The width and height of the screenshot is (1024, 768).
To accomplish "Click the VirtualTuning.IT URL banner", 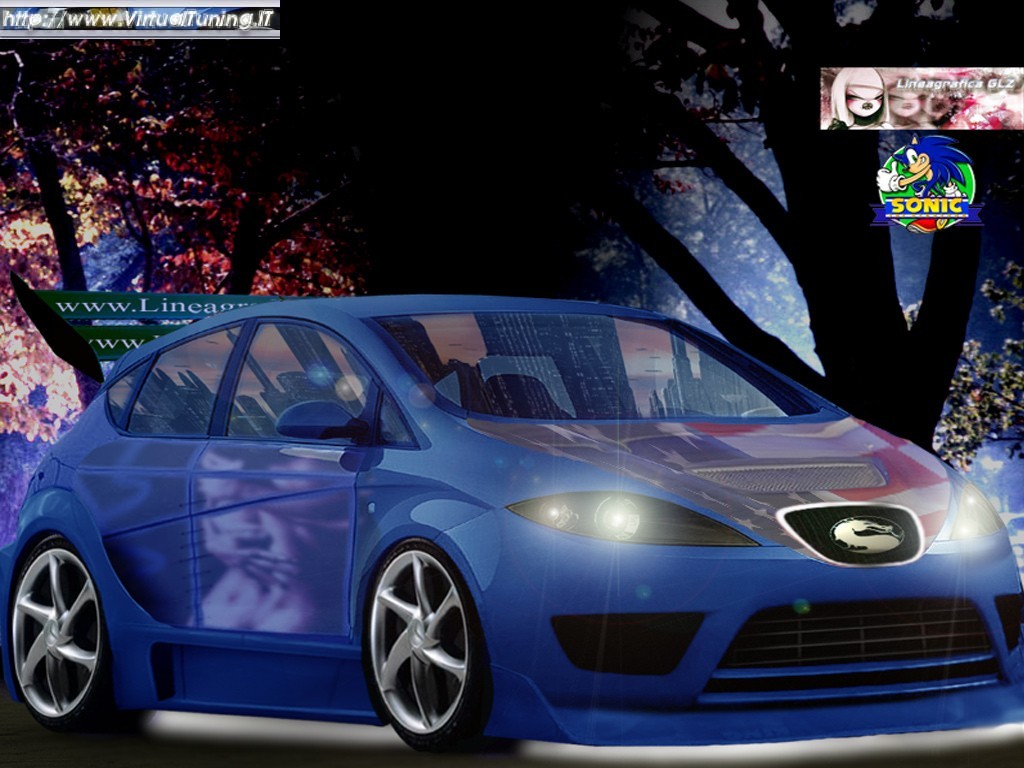I will point(140,20).
